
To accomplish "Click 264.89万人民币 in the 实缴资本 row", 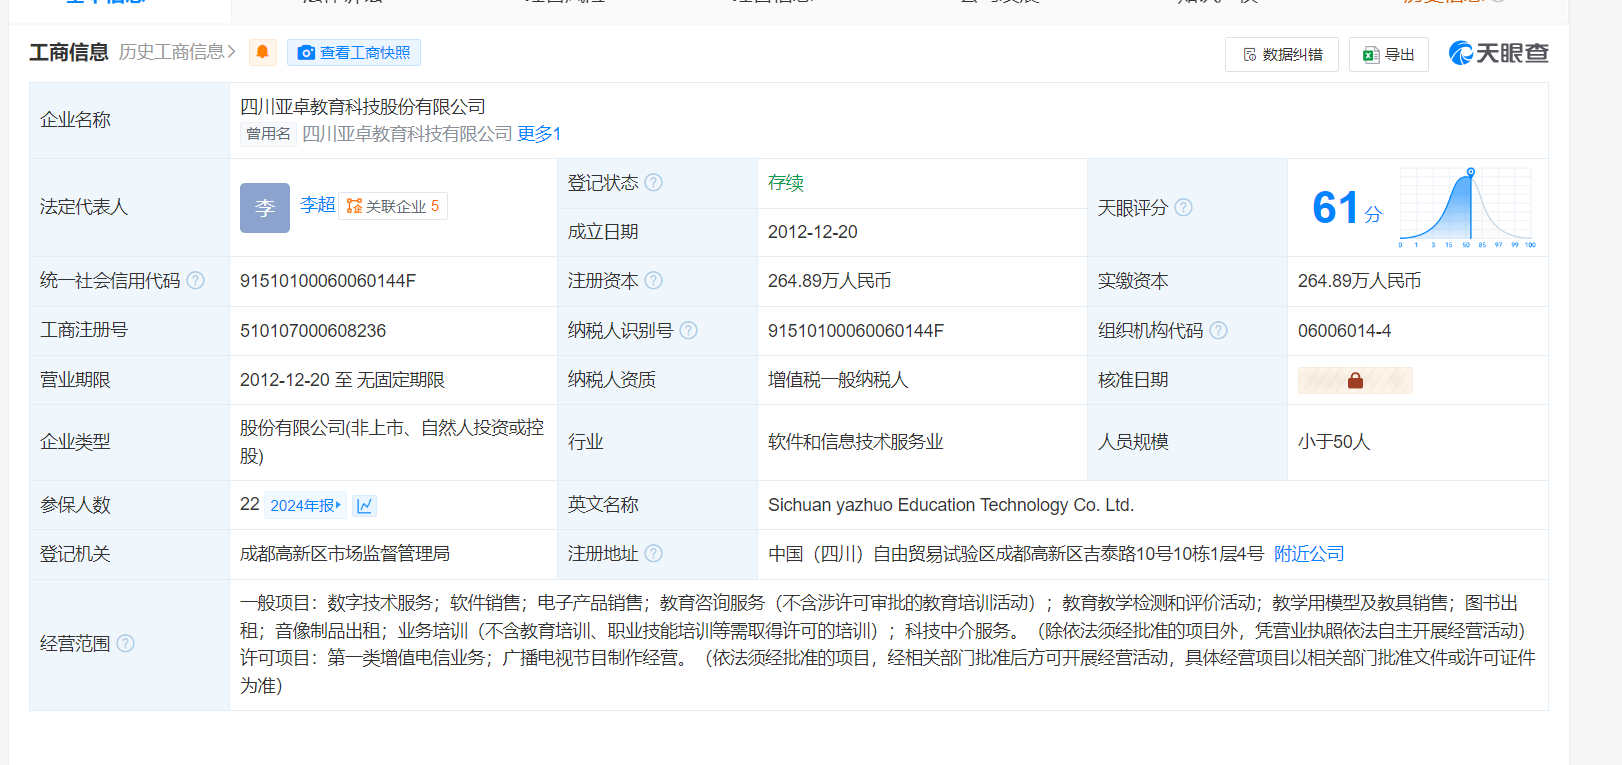I will [1360, 281].
